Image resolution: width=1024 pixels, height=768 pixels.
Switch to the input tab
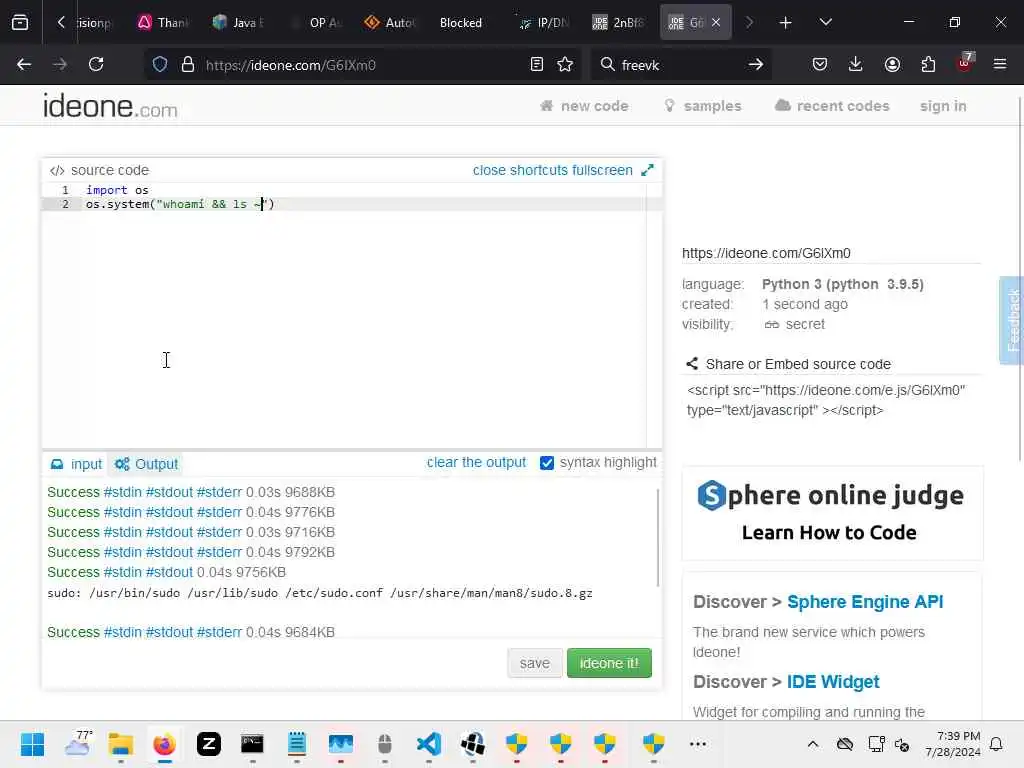(x=76, y=464)
